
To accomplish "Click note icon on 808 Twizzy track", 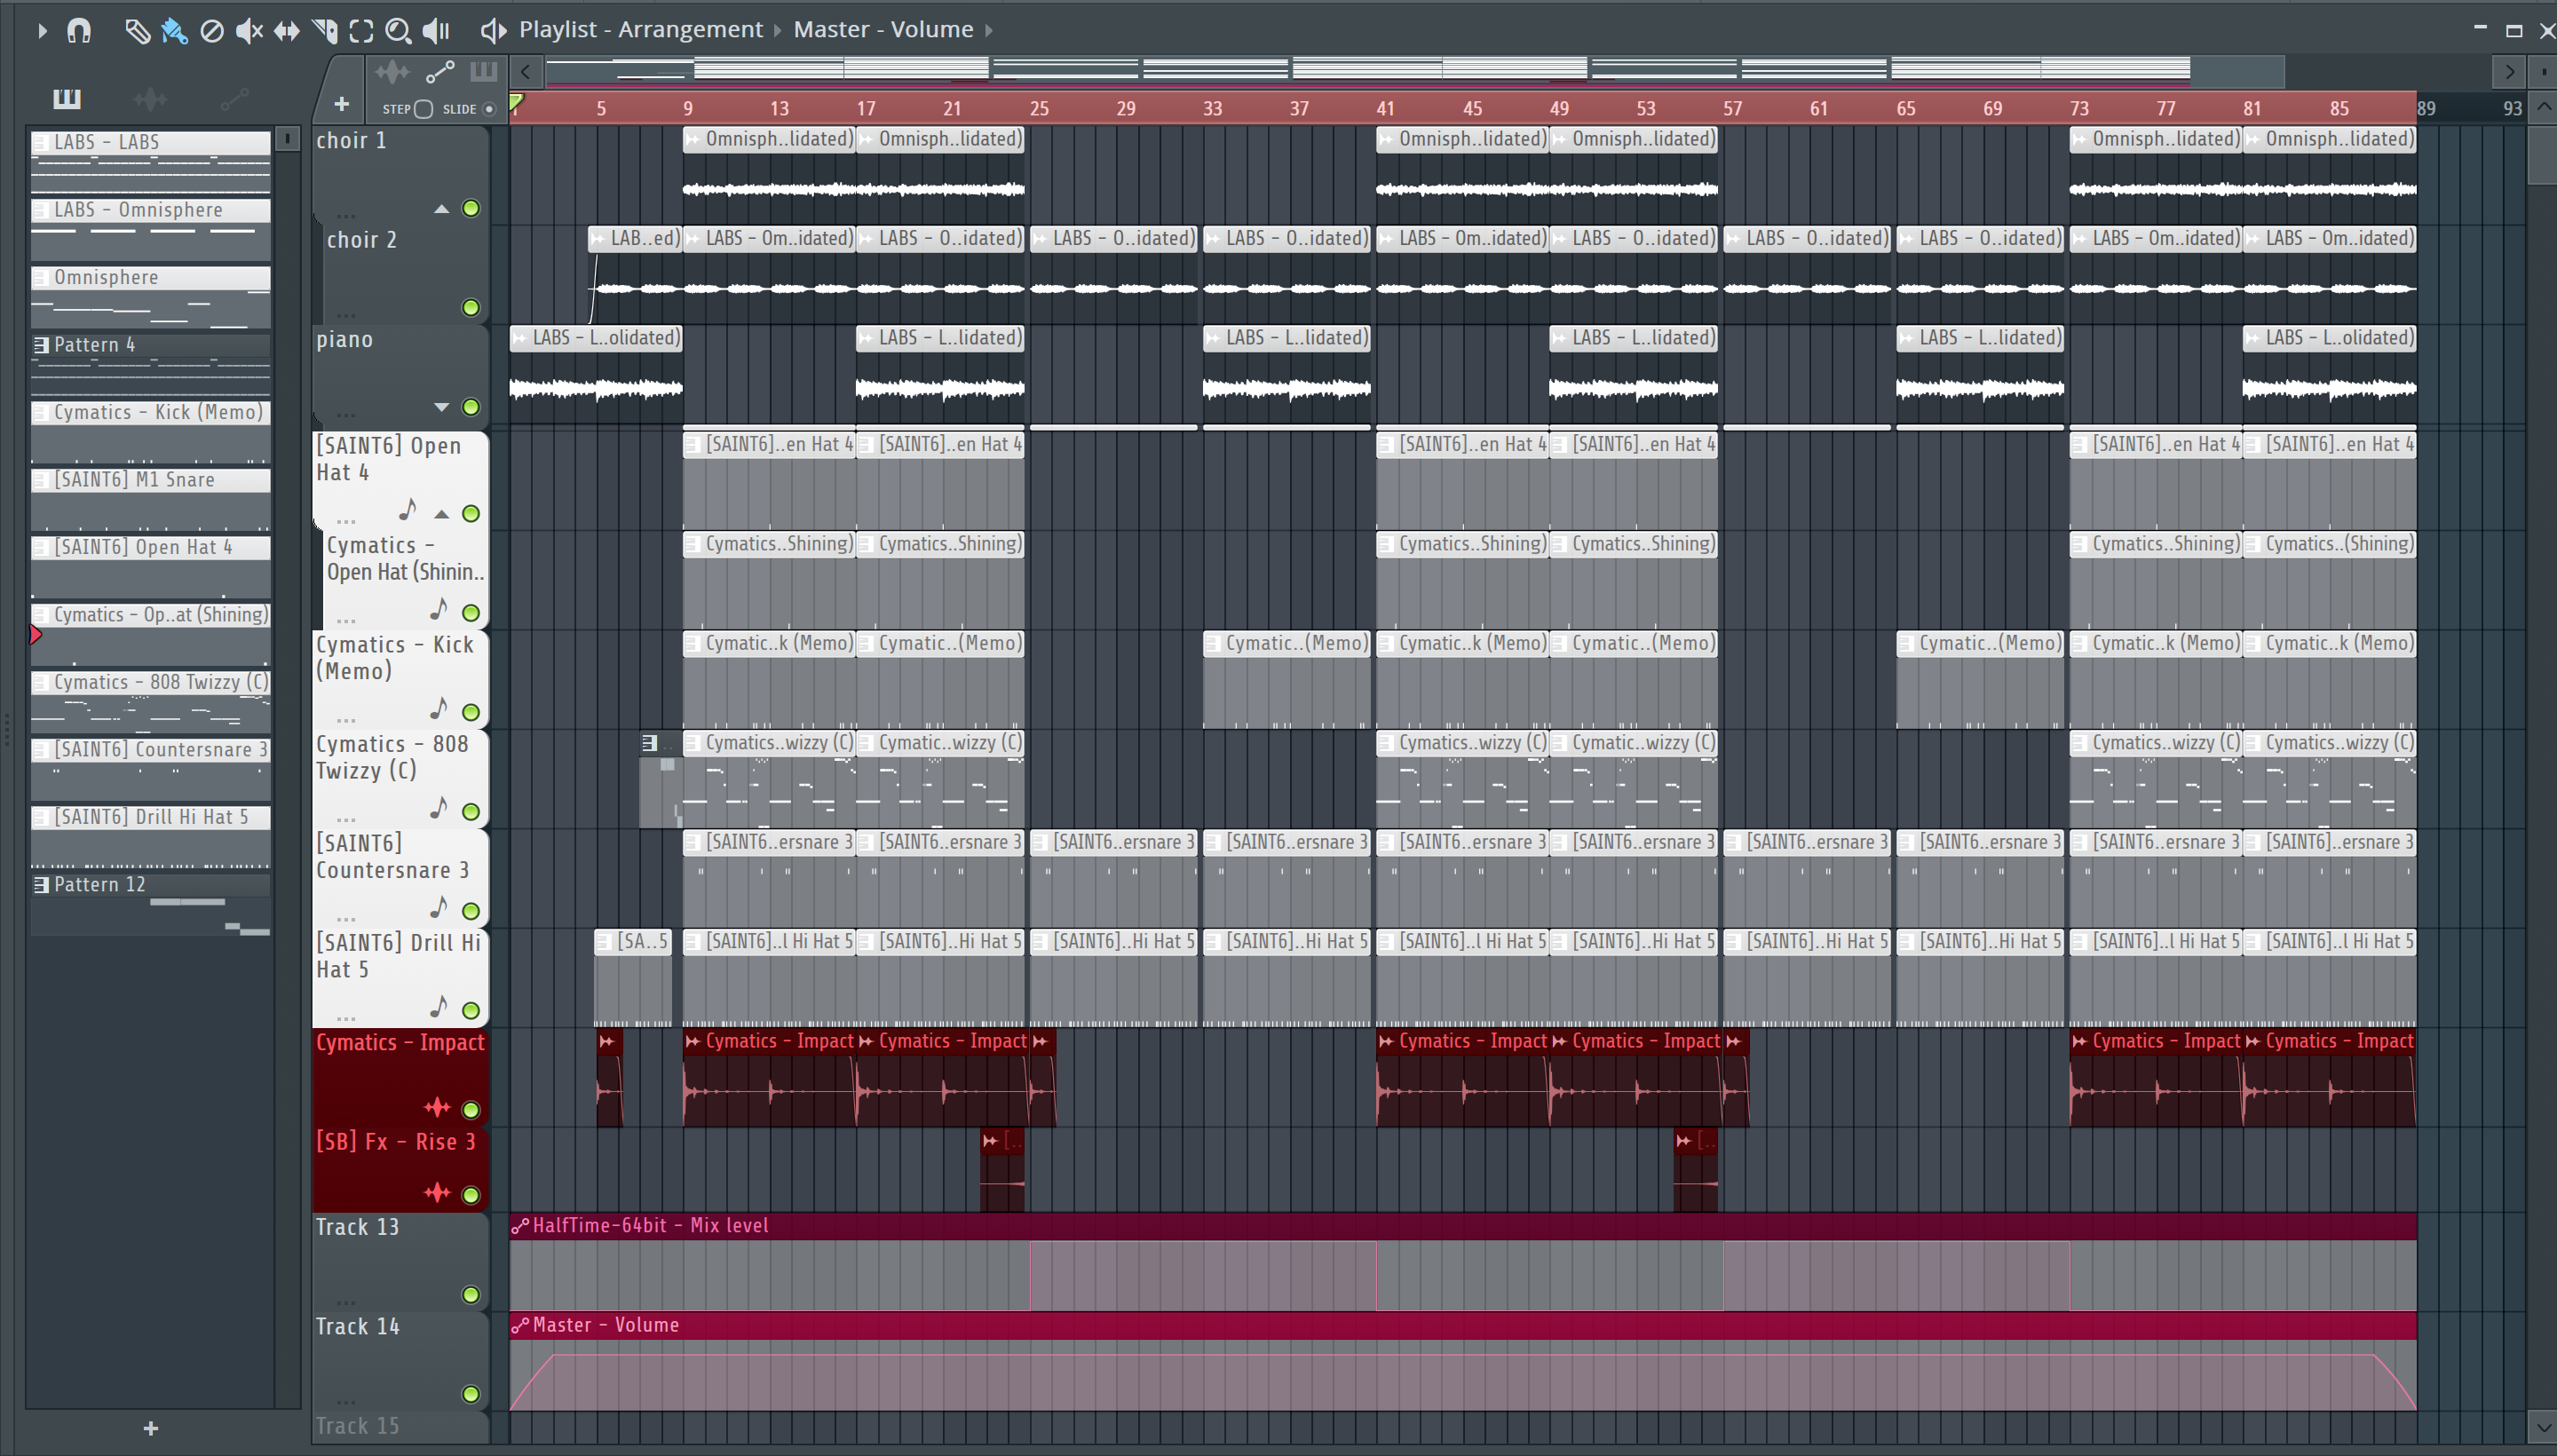I will point(438,808).
